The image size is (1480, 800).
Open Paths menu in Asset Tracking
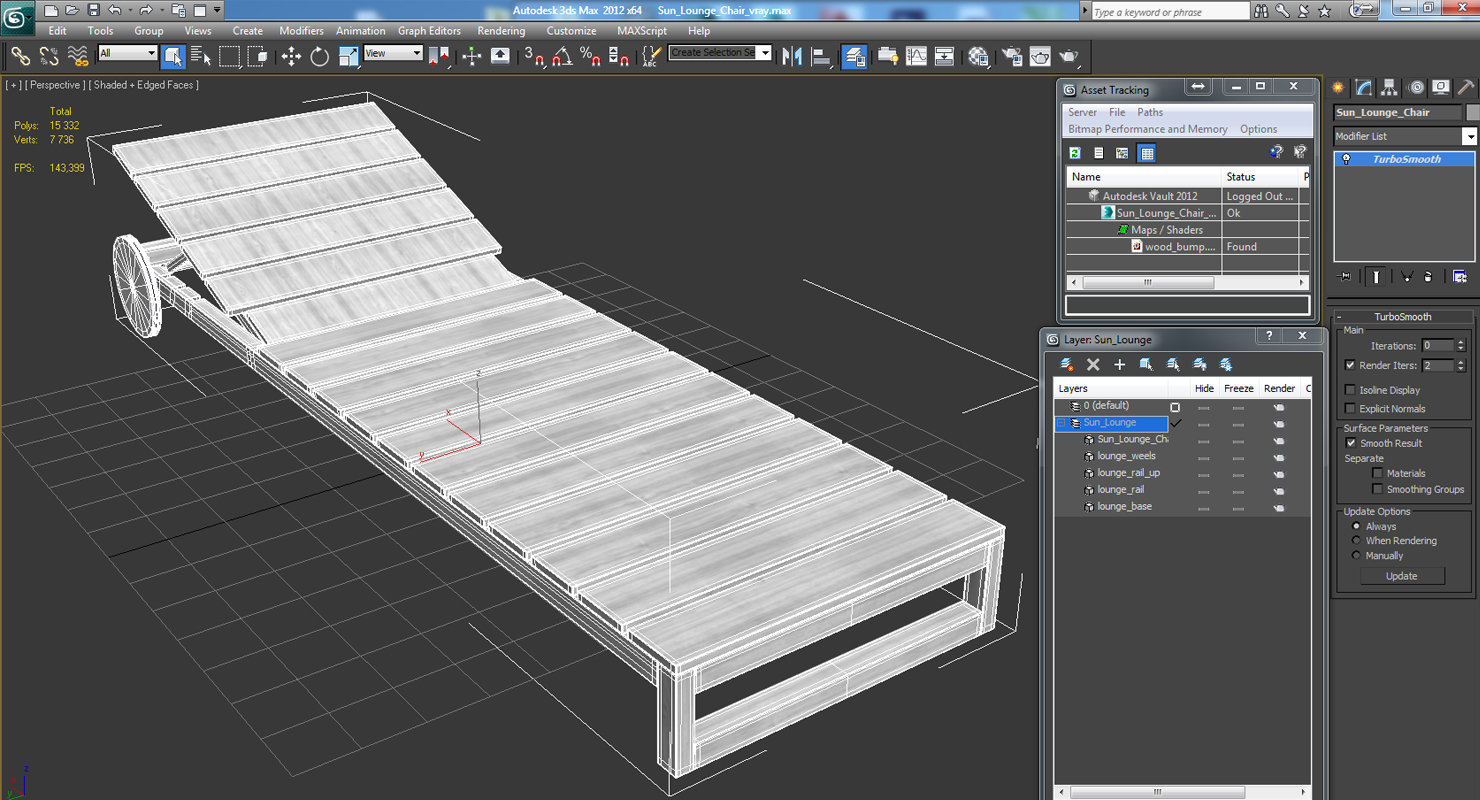1150,112
